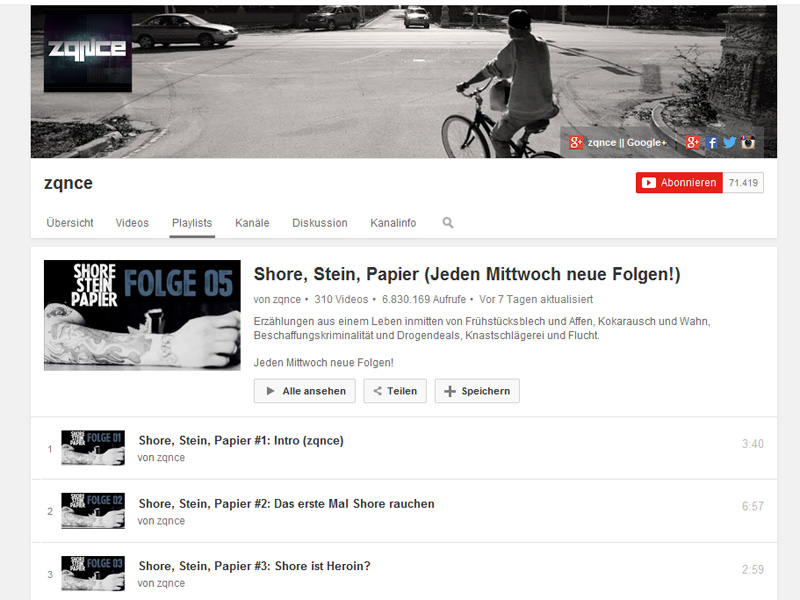Follow the zqnce || Google+ link

627,143
